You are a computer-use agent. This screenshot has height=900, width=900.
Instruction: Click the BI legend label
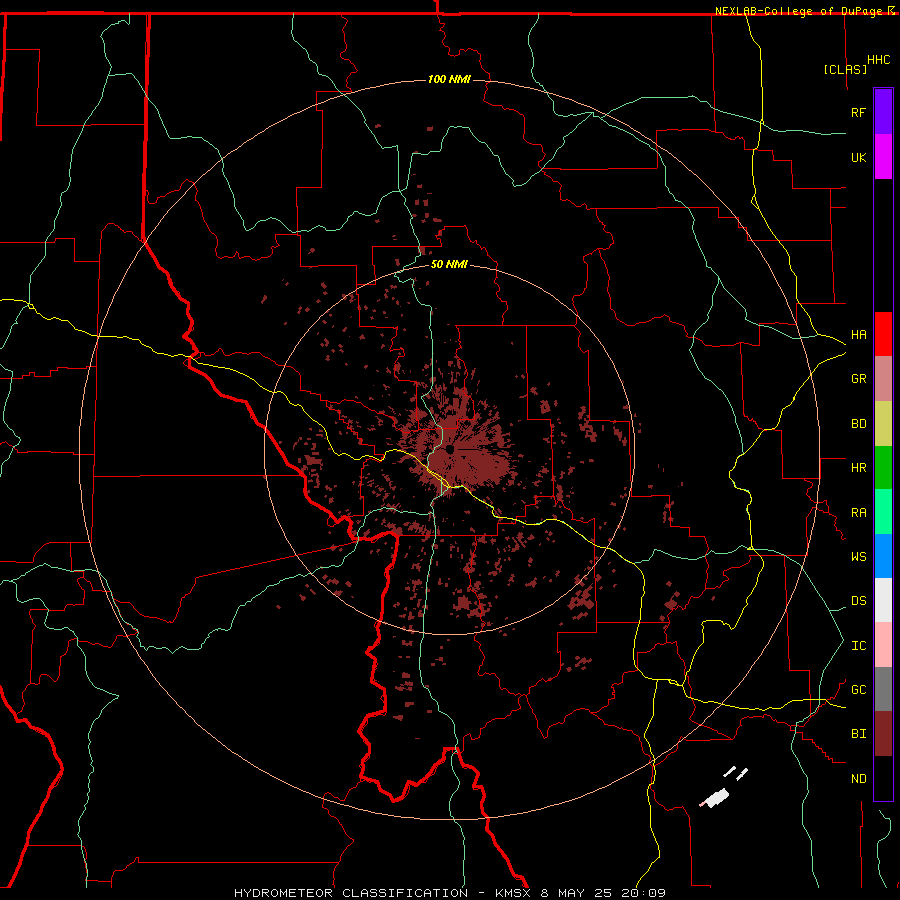coord(858,734)
